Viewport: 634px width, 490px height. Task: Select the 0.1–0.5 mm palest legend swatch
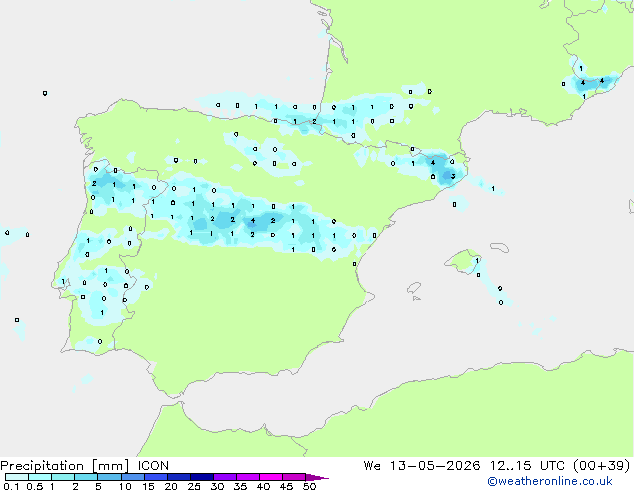[x=17, y=477]
